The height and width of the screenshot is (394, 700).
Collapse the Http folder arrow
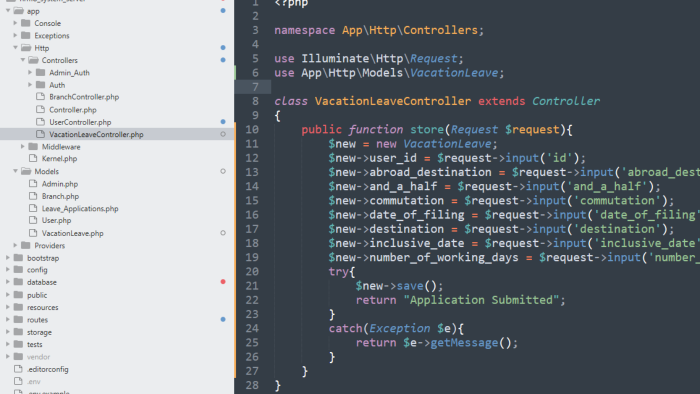[x=15, y=48]
